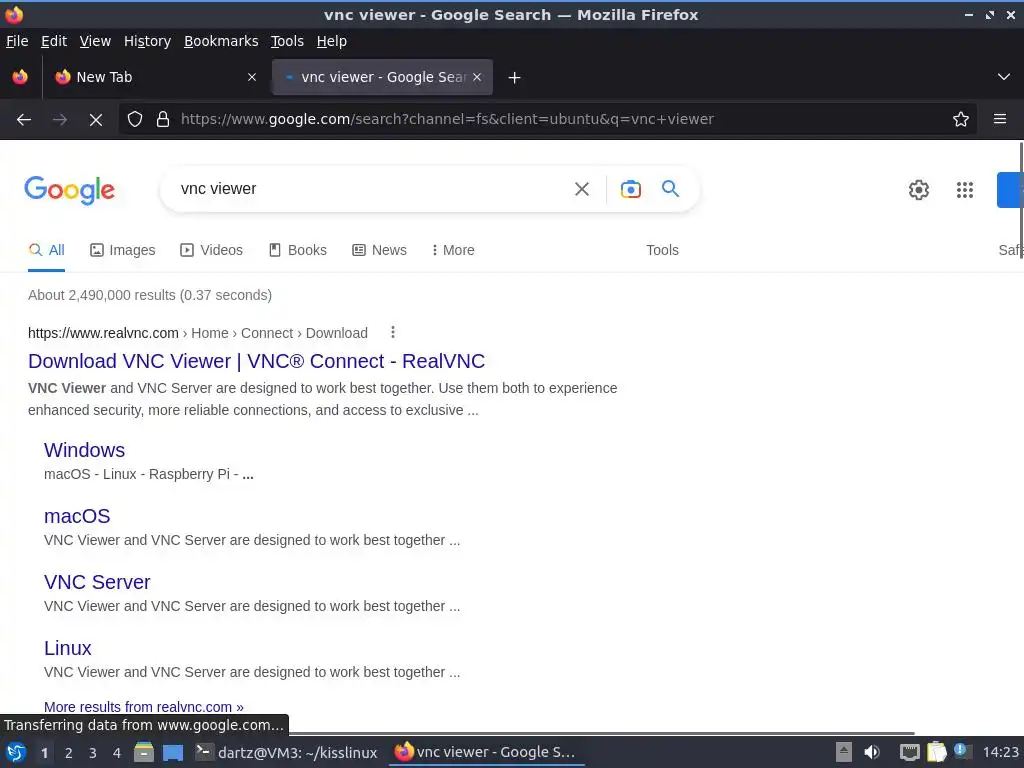This screenshot has height=768, width=1024.
Task: Open the Linux sitelink
Action: [x=68, y=648]
